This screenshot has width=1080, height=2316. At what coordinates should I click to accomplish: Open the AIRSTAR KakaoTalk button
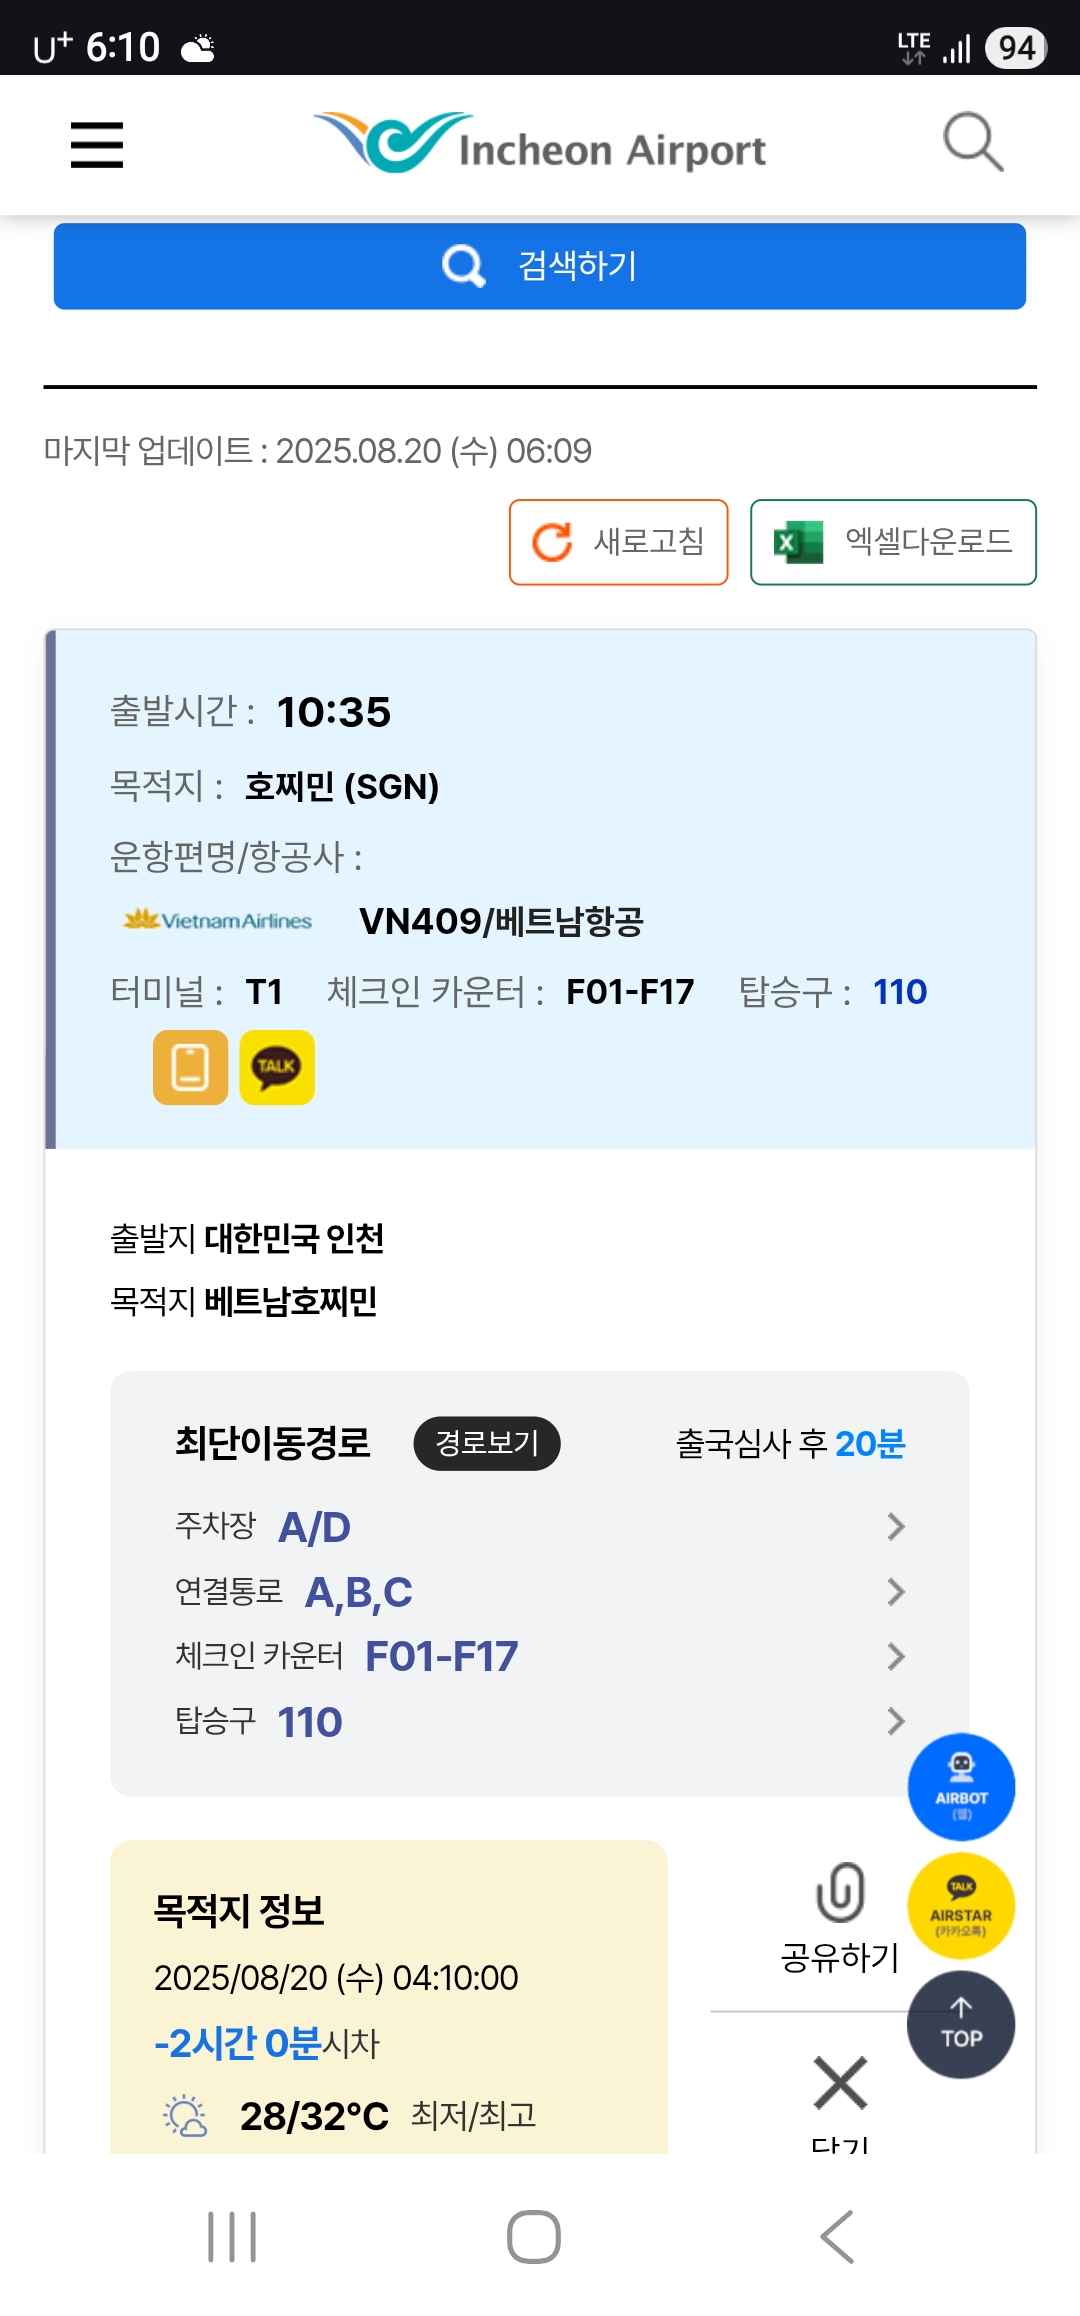pos(961,1905)
